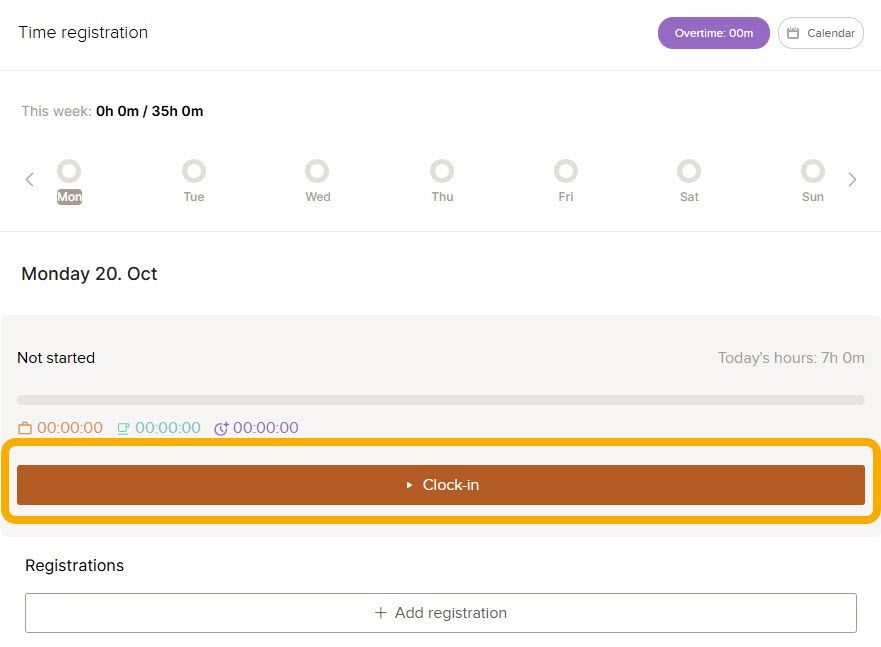Screen dimensions: 881x647
Task: Click the Add registration button
Action: (441, 613)
